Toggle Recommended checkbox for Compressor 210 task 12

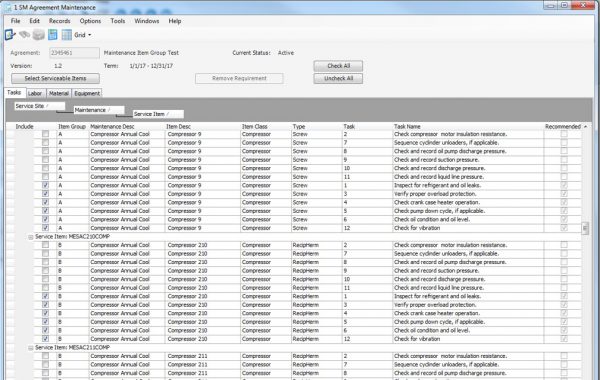point(564,339)
